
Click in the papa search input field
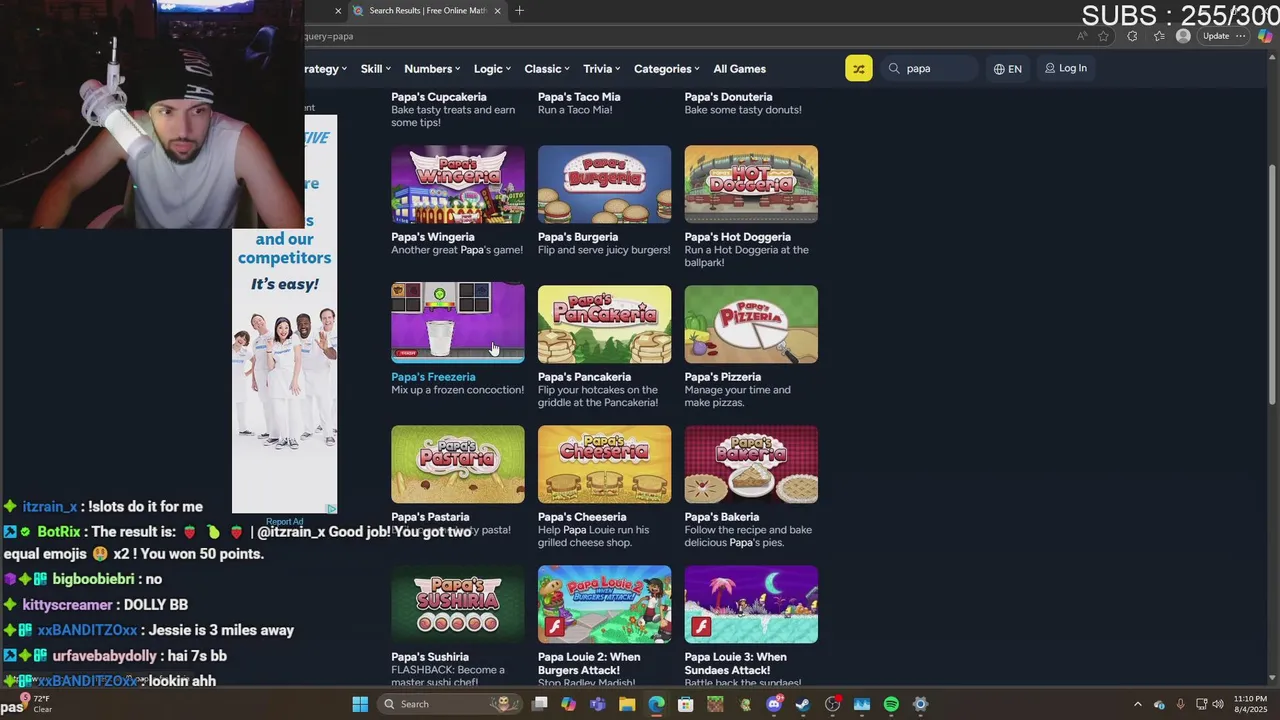(930, 69)
